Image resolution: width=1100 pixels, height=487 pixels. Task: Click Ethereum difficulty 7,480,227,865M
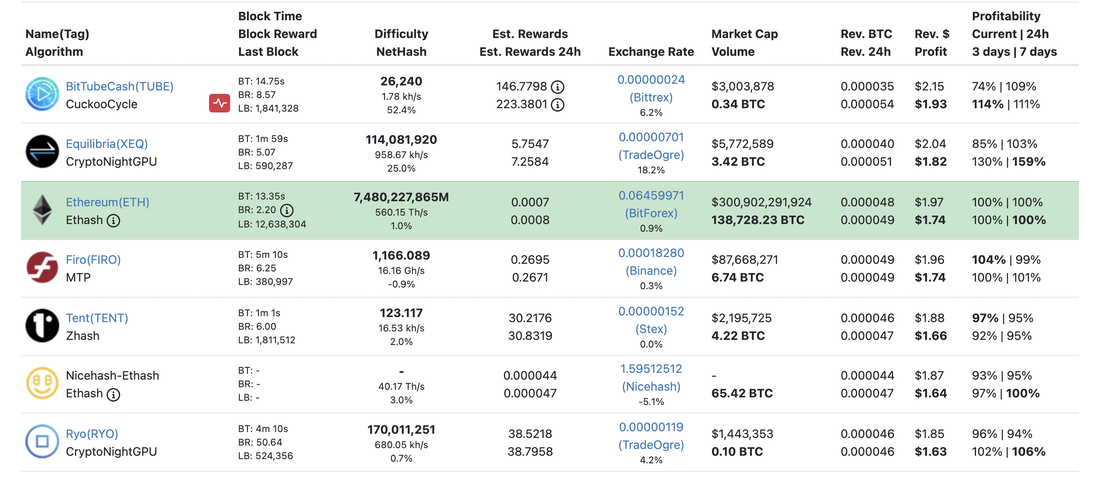(x=401, y=198)
